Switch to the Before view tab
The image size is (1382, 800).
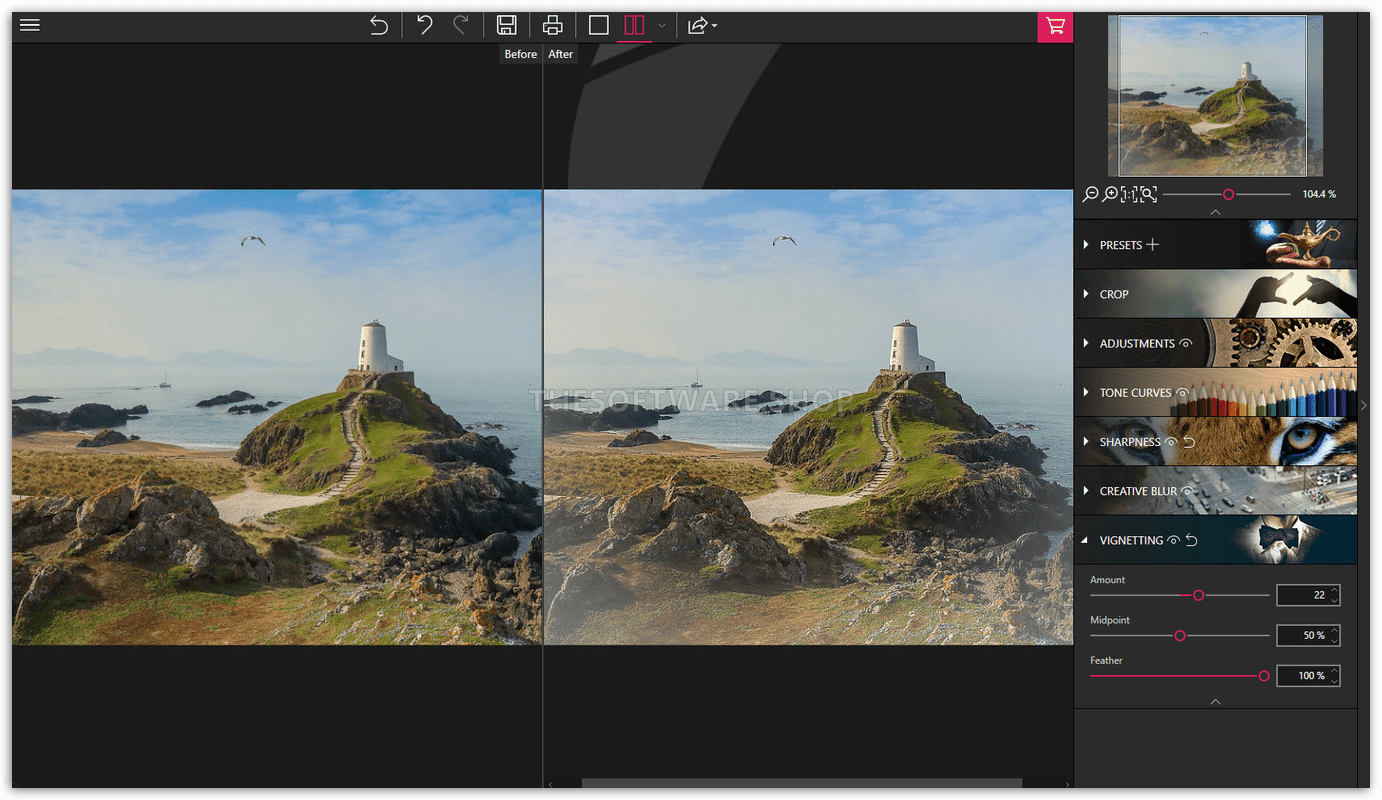(520, 53)
